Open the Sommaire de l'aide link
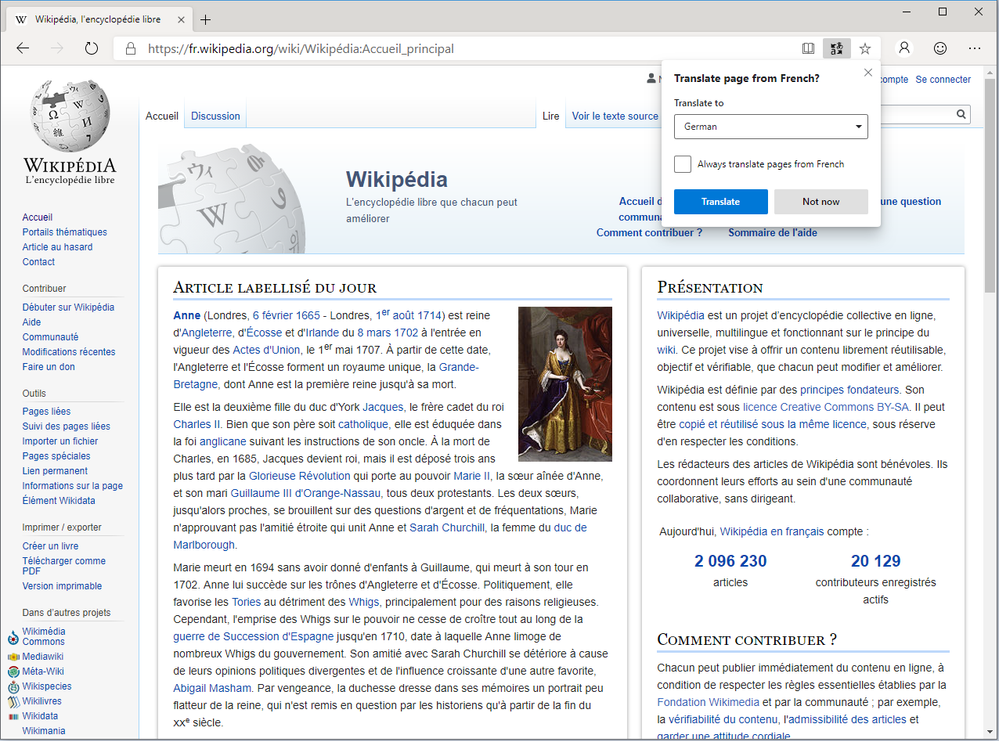Screen dimensions: 999x741 point(773,233)
